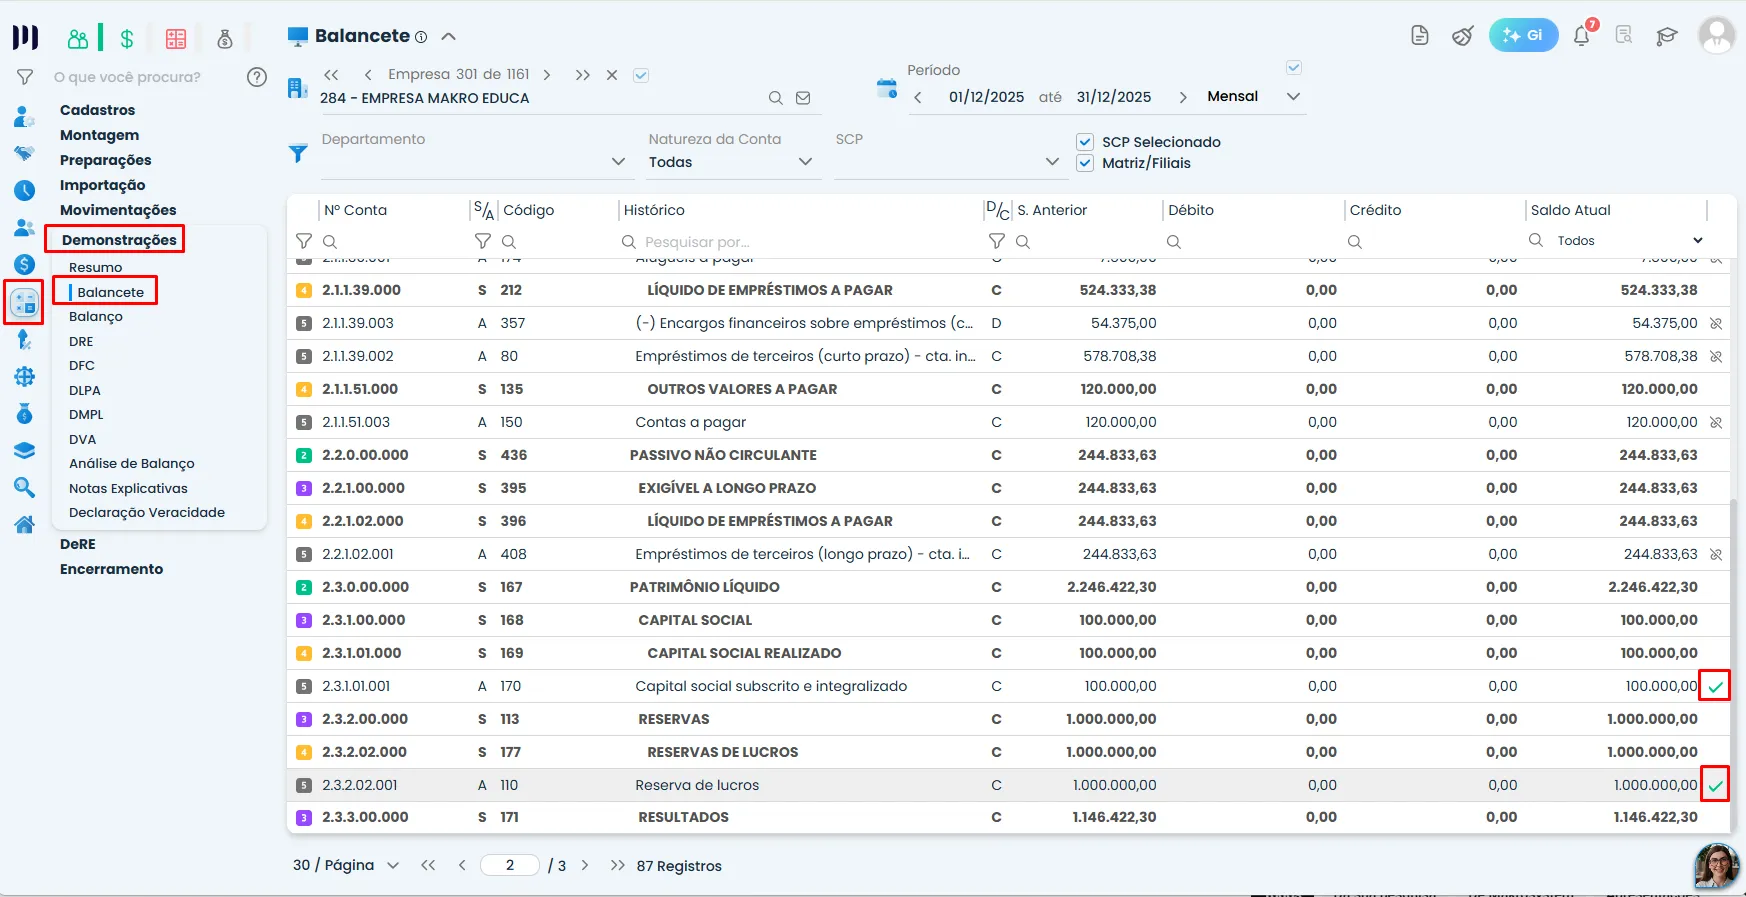Toggle the Matriz/Filiais checkbox
This screenshot has height=897, width=1746.
pos(1085,163)
